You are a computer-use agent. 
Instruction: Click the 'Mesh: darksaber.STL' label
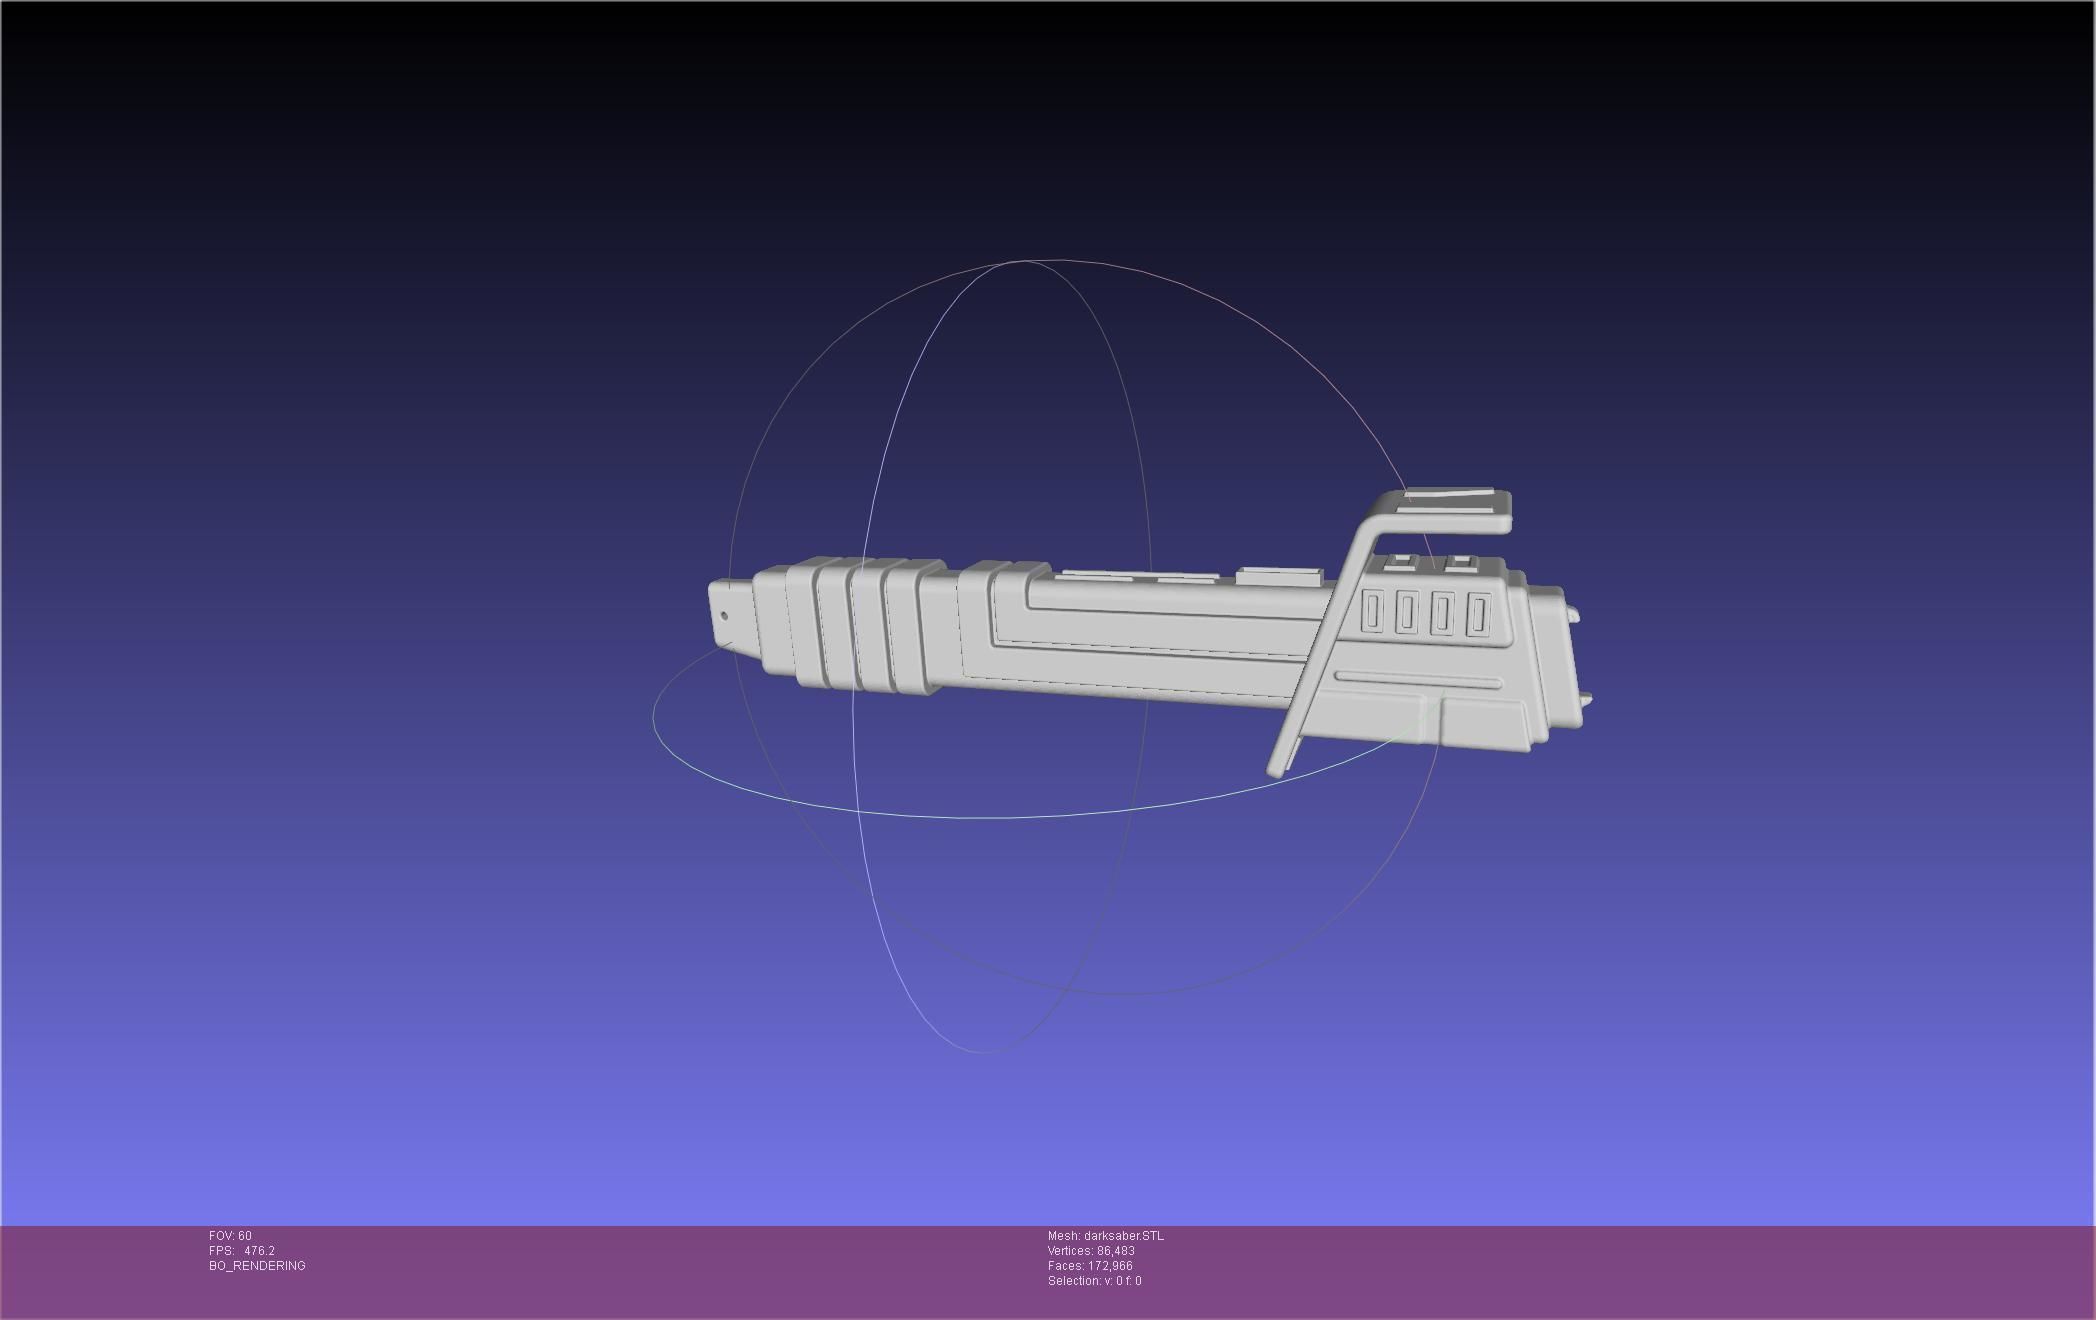coord(1106,1236)
